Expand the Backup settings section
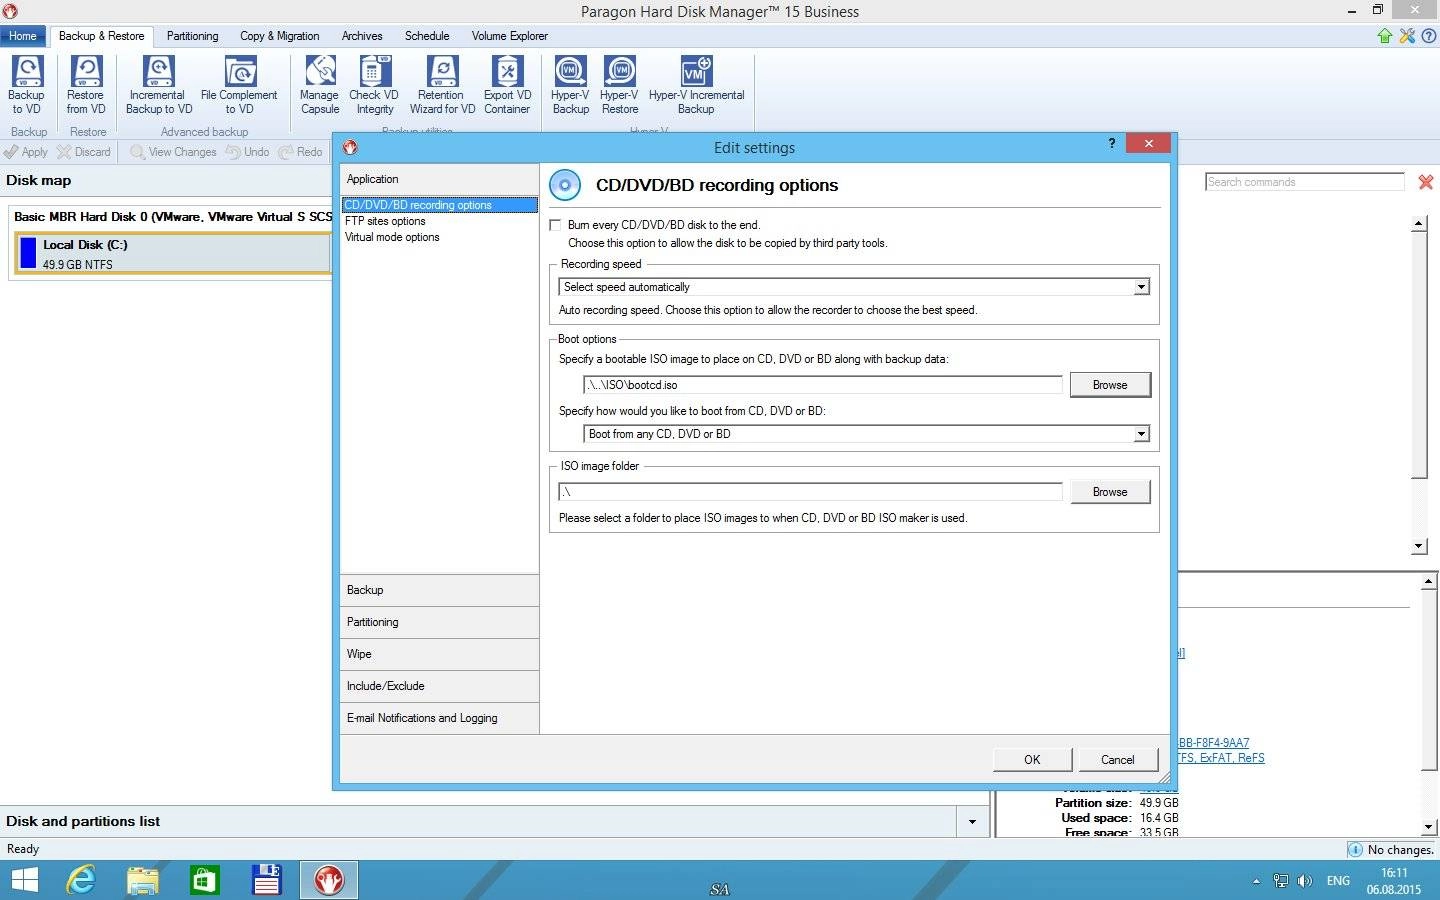 [439, 590]
